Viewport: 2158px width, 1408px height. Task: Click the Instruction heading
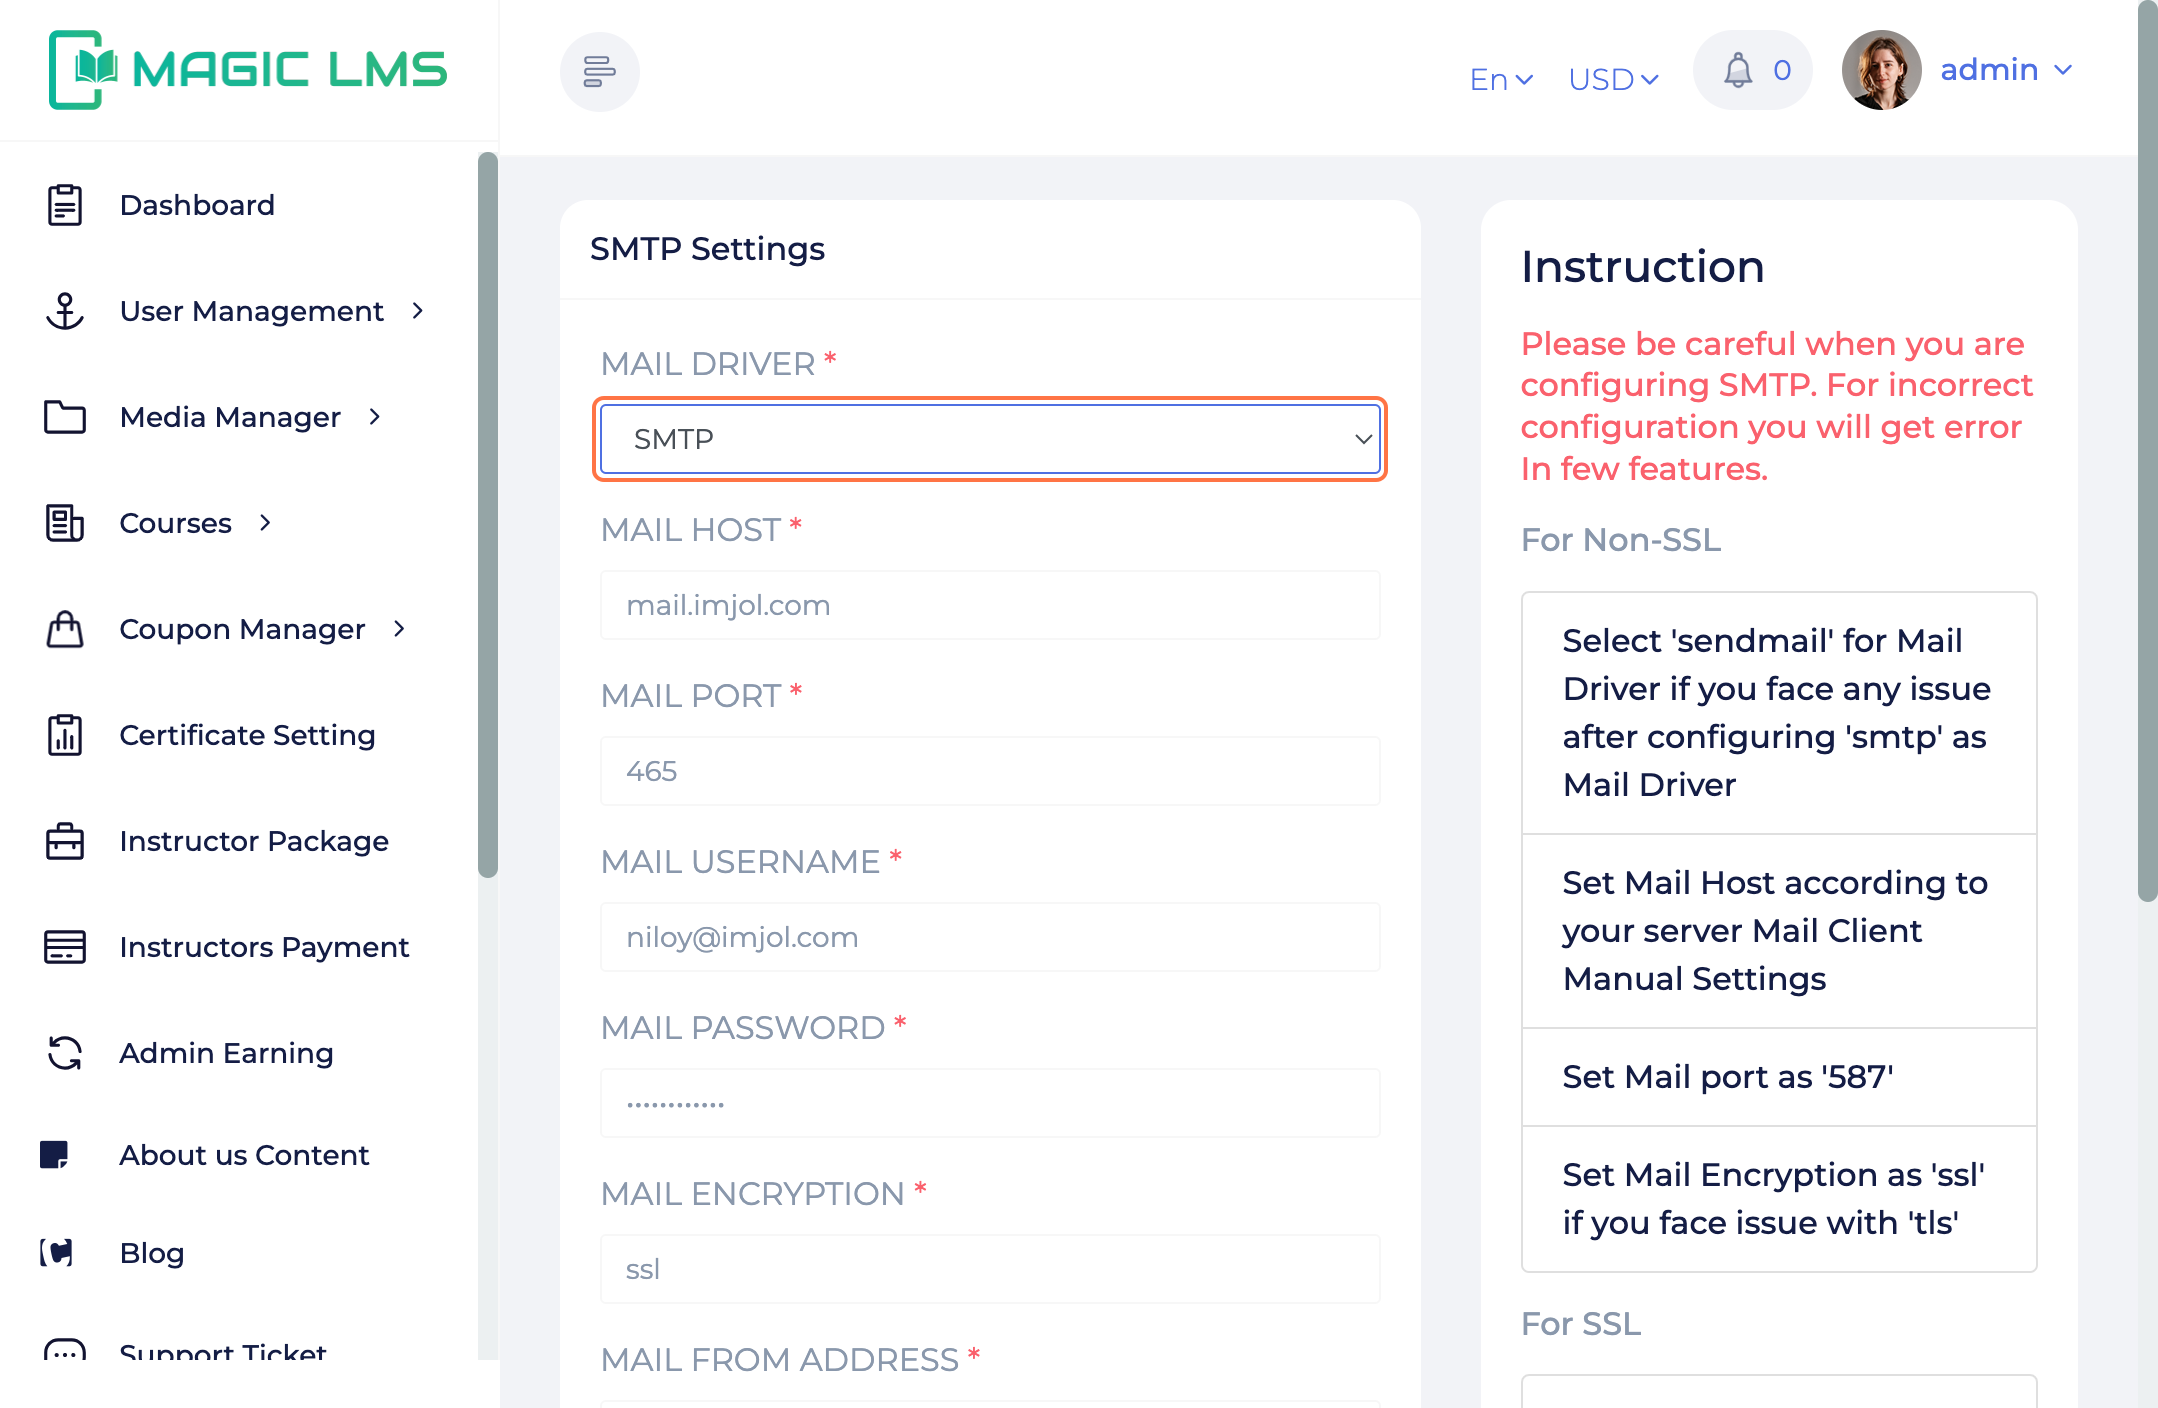pyautogui.click(x=1643, y=267)
